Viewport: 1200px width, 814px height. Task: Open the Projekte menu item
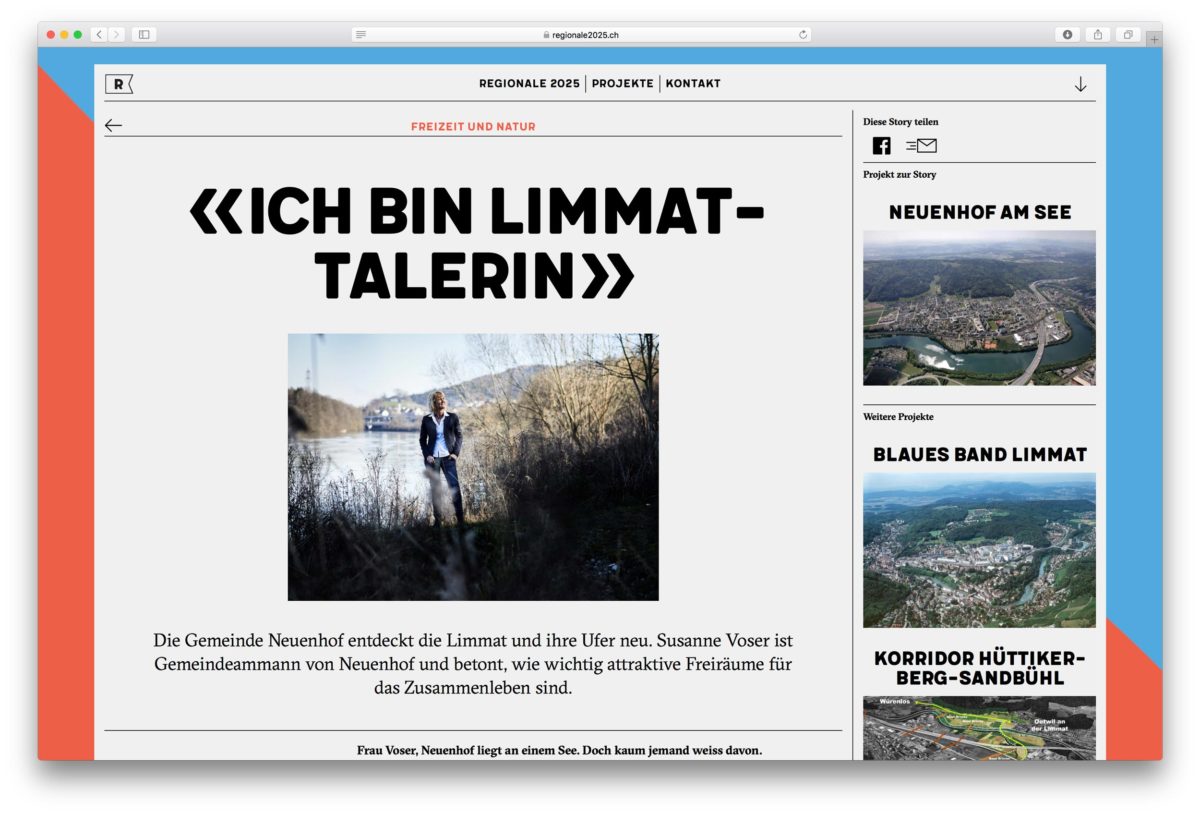(x=622, y=84)
